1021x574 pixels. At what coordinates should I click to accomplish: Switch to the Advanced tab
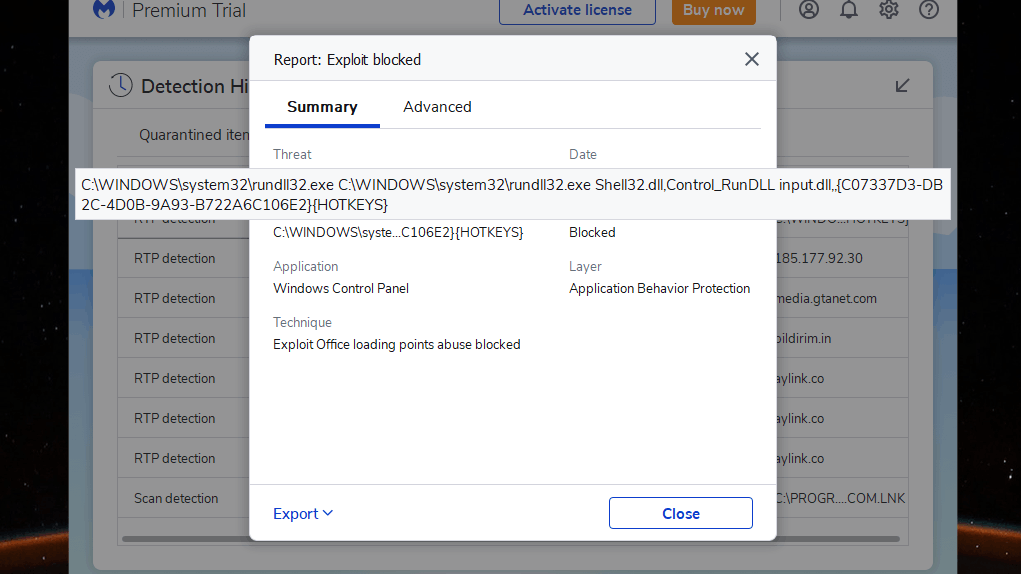click(437, 107)
